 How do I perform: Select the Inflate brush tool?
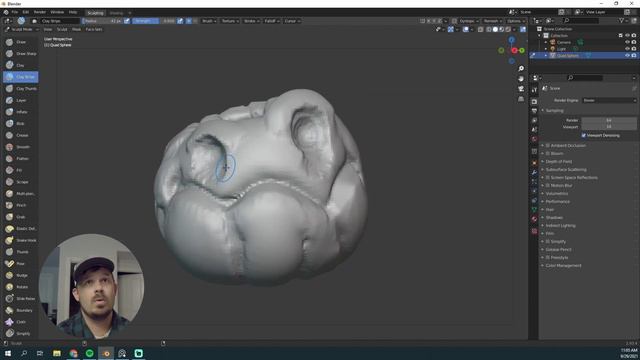tap(20, 112)
